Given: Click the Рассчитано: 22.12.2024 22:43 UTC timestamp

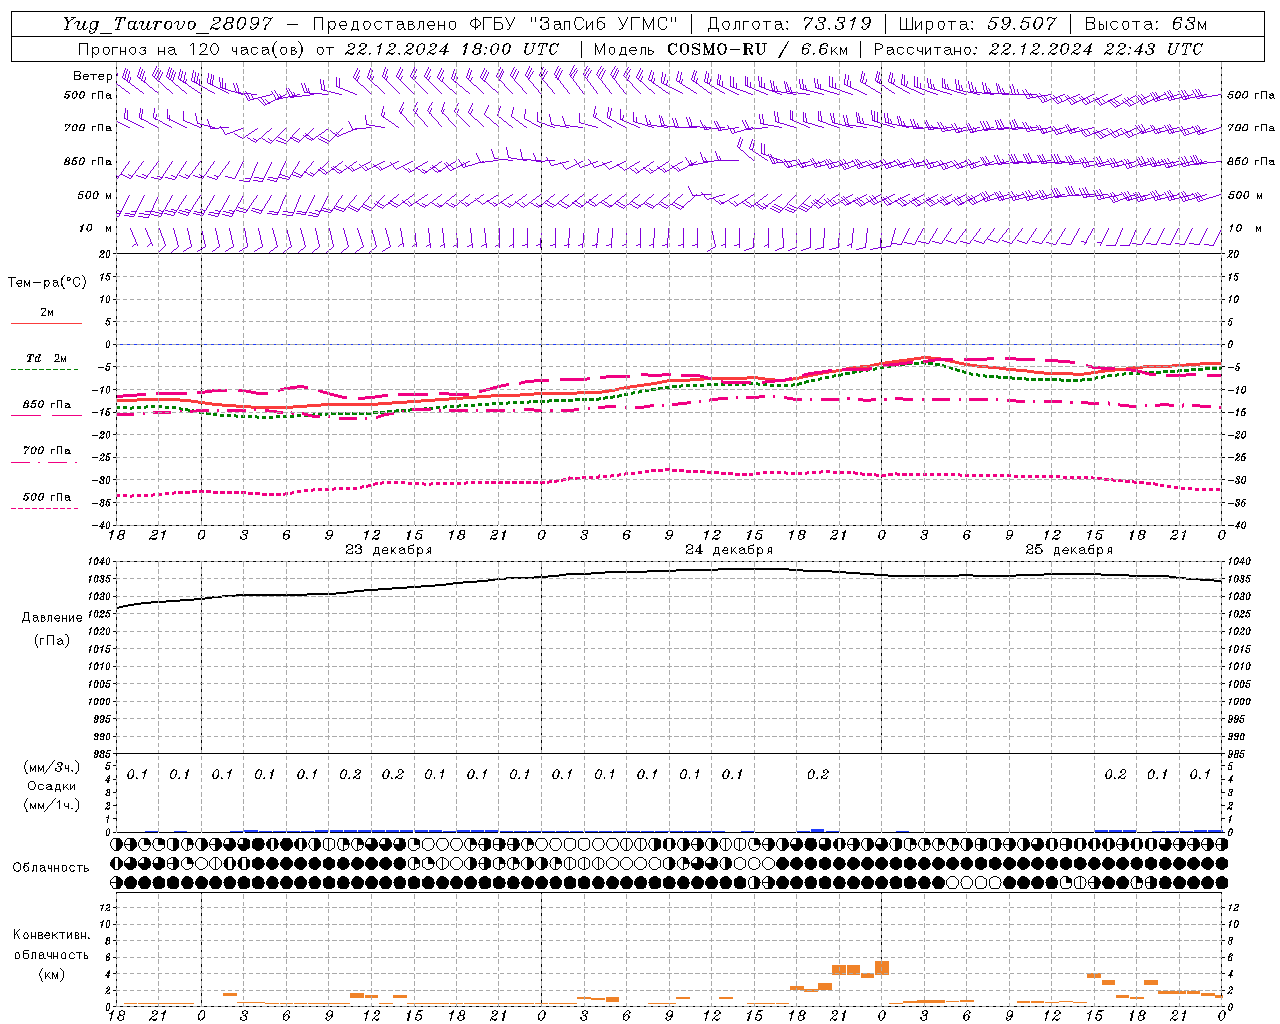Looking at the screenshot, I should click(1038, 49).
